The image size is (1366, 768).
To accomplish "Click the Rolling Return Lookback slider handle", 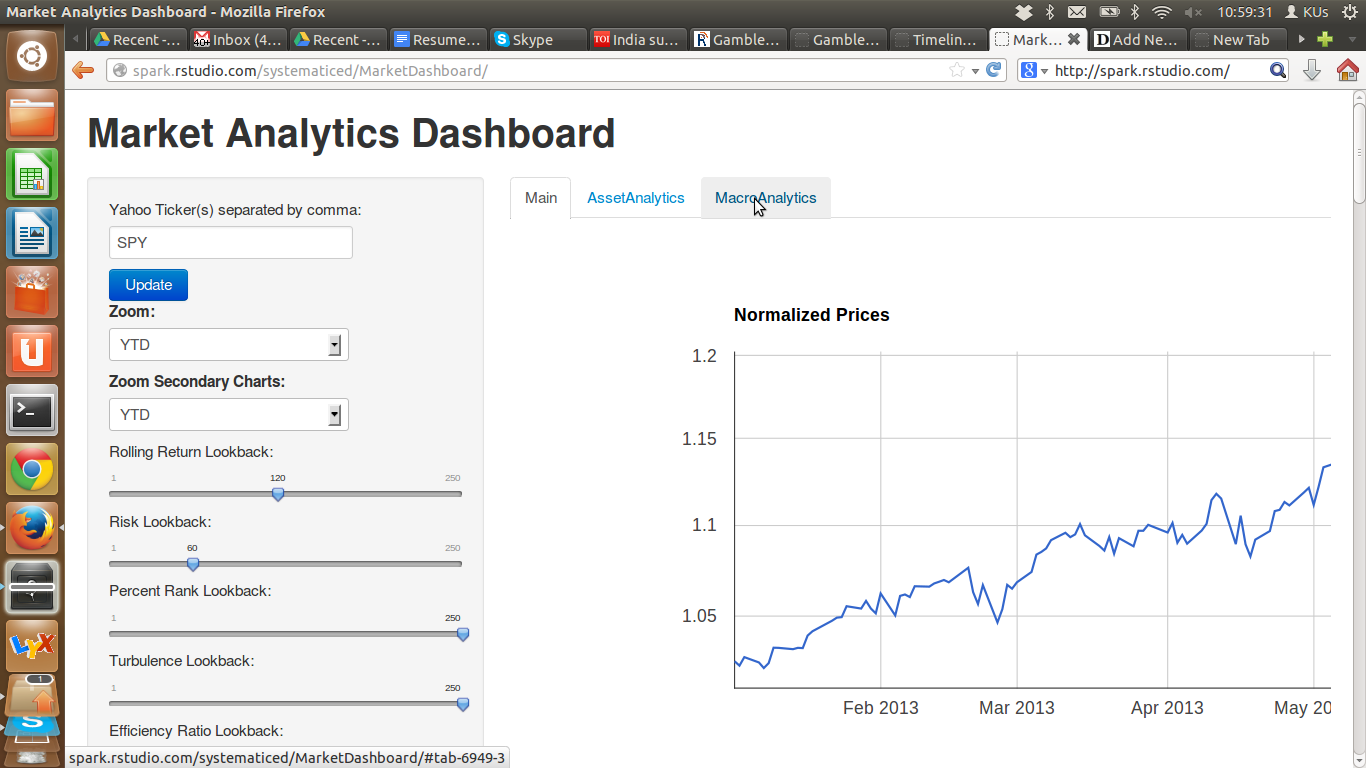I will 278,494.
